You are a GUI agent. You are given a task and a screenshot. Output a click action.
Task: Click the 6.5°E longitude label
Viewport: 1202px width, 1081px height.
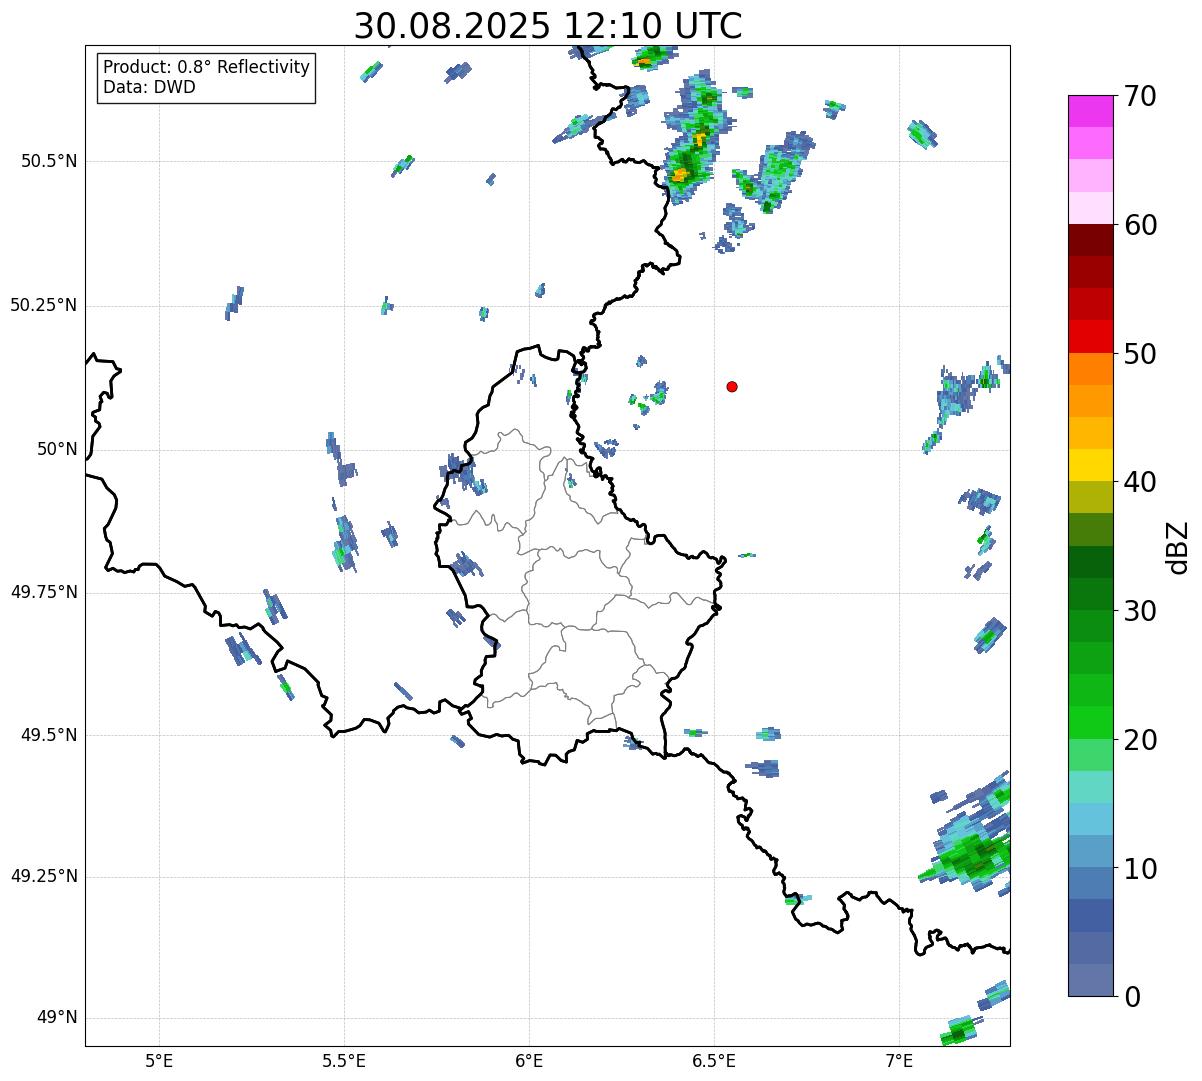pyautogui.click(x=714, y=1060)
